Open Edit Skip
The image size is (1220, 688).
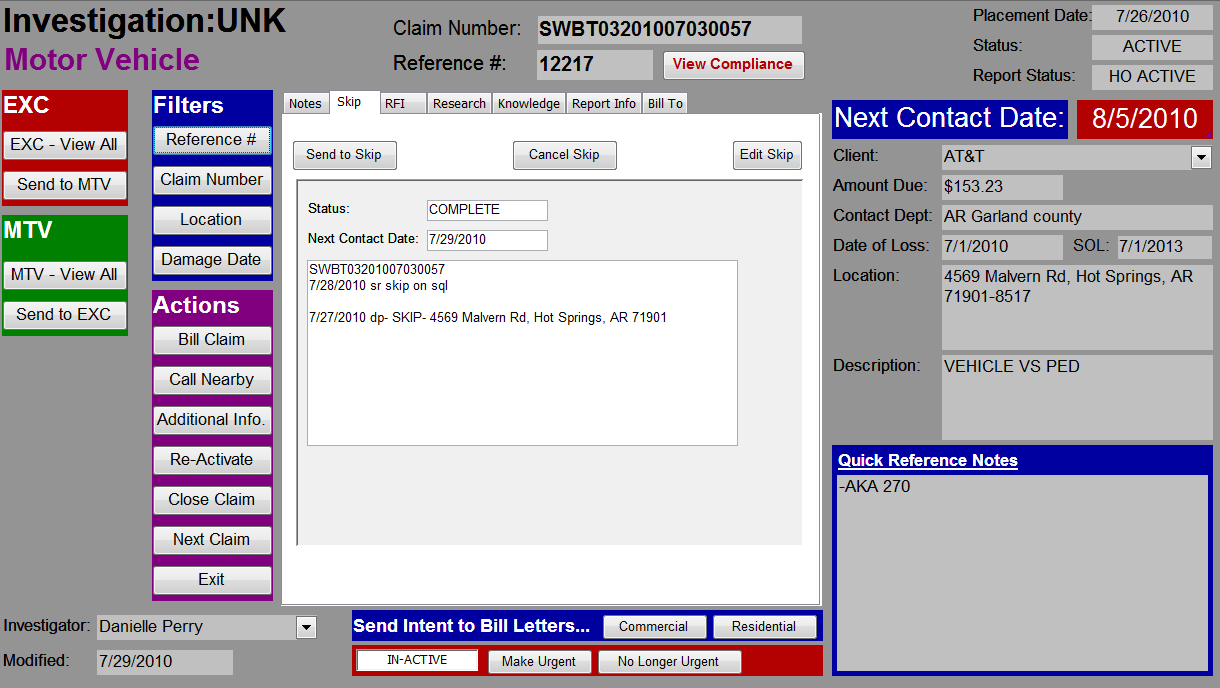(767, 155)
